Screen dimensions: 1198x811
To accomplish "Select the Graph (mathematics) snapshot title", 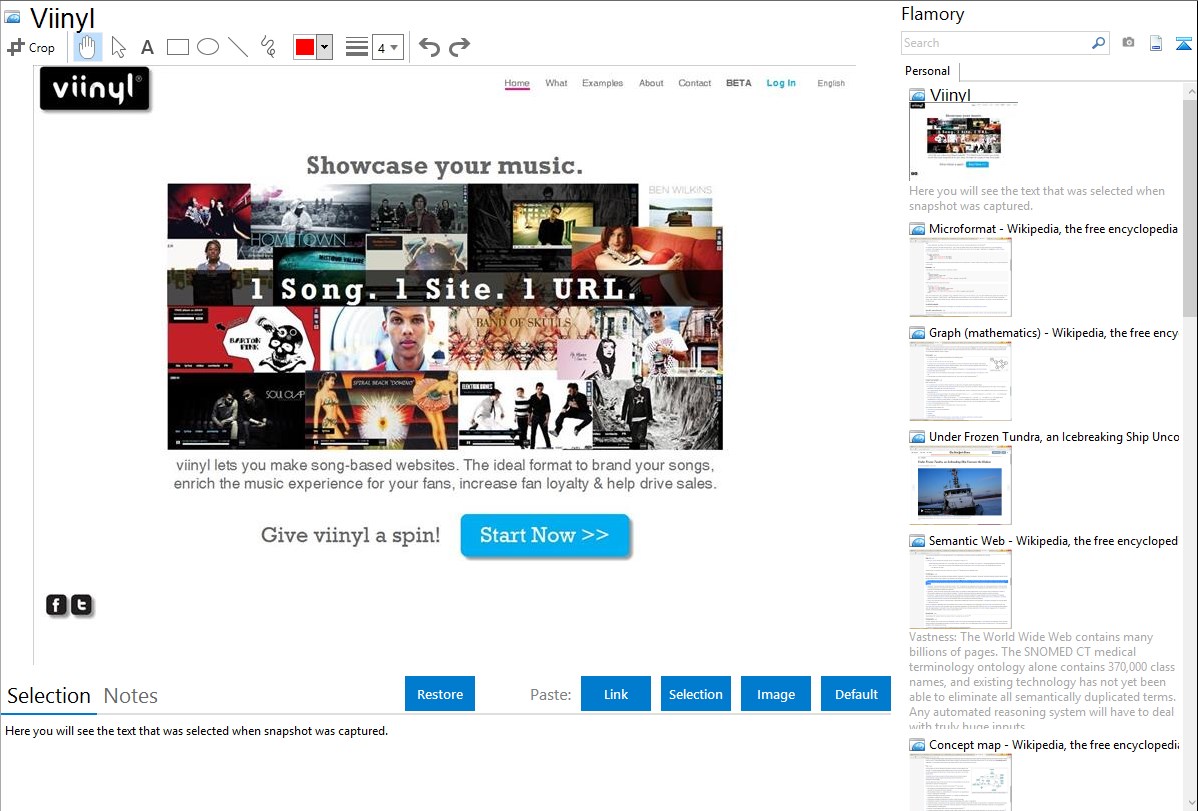I will click(1053, 333).
